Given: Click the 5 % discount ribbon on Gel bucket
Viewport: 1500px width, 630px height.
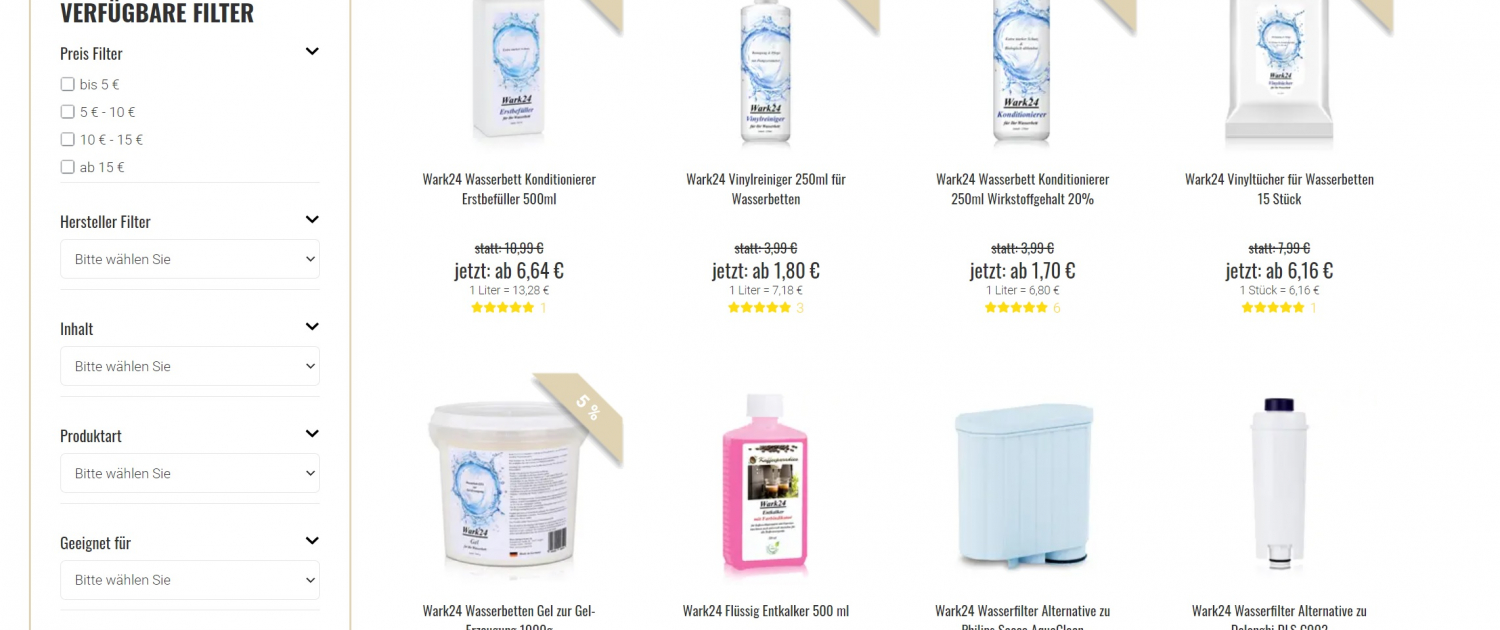Looking at the screenshot, I should click(x=587, y=409).
